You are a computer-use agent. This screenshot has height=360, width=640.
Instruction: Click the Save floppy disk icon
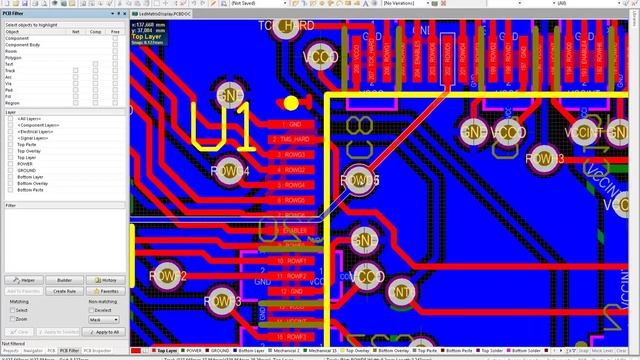25,3
